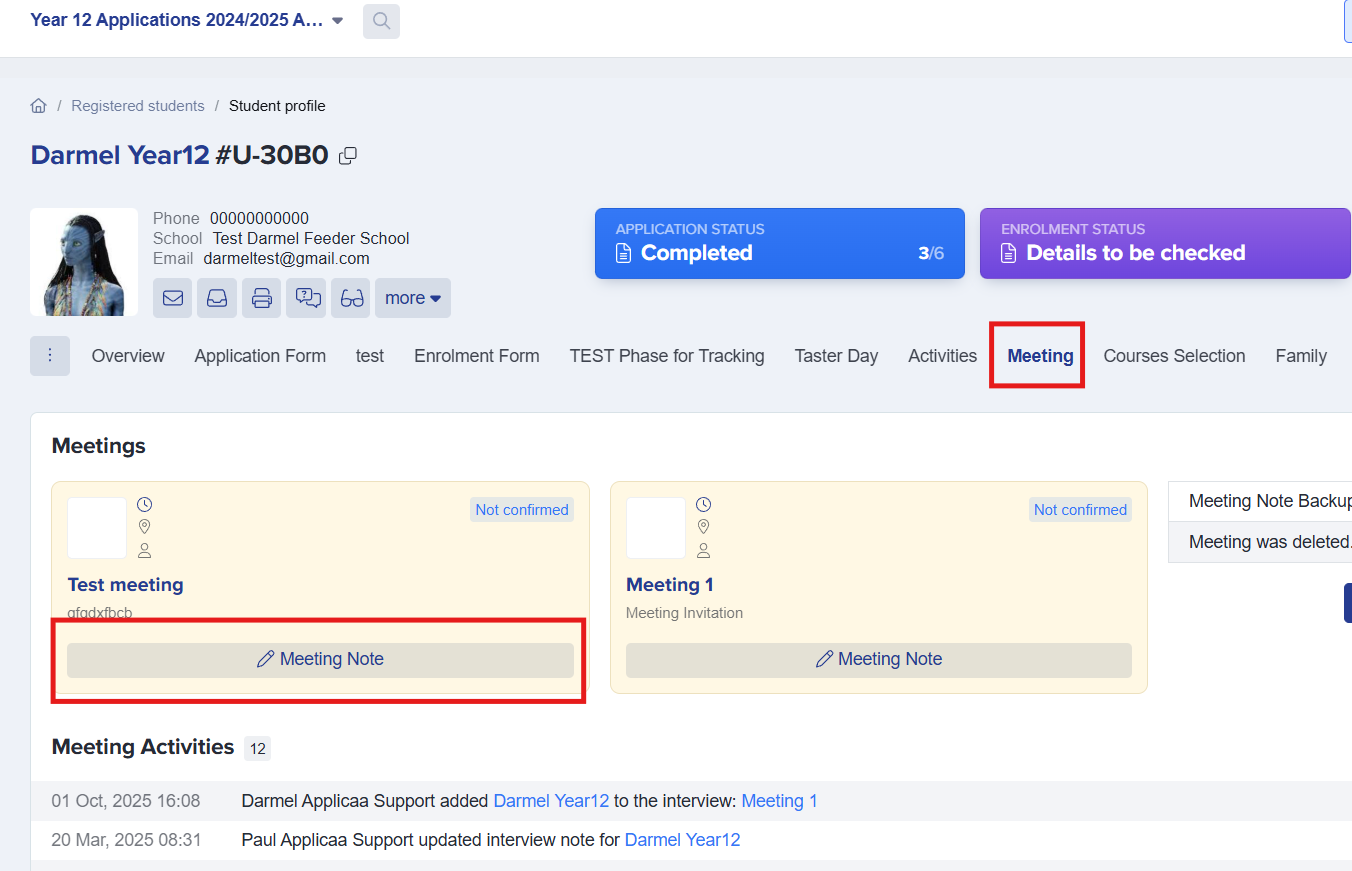Click the printer icon button
This screenshot has width=1352, height=871.
pyautogui.click(x=261, y=298)
